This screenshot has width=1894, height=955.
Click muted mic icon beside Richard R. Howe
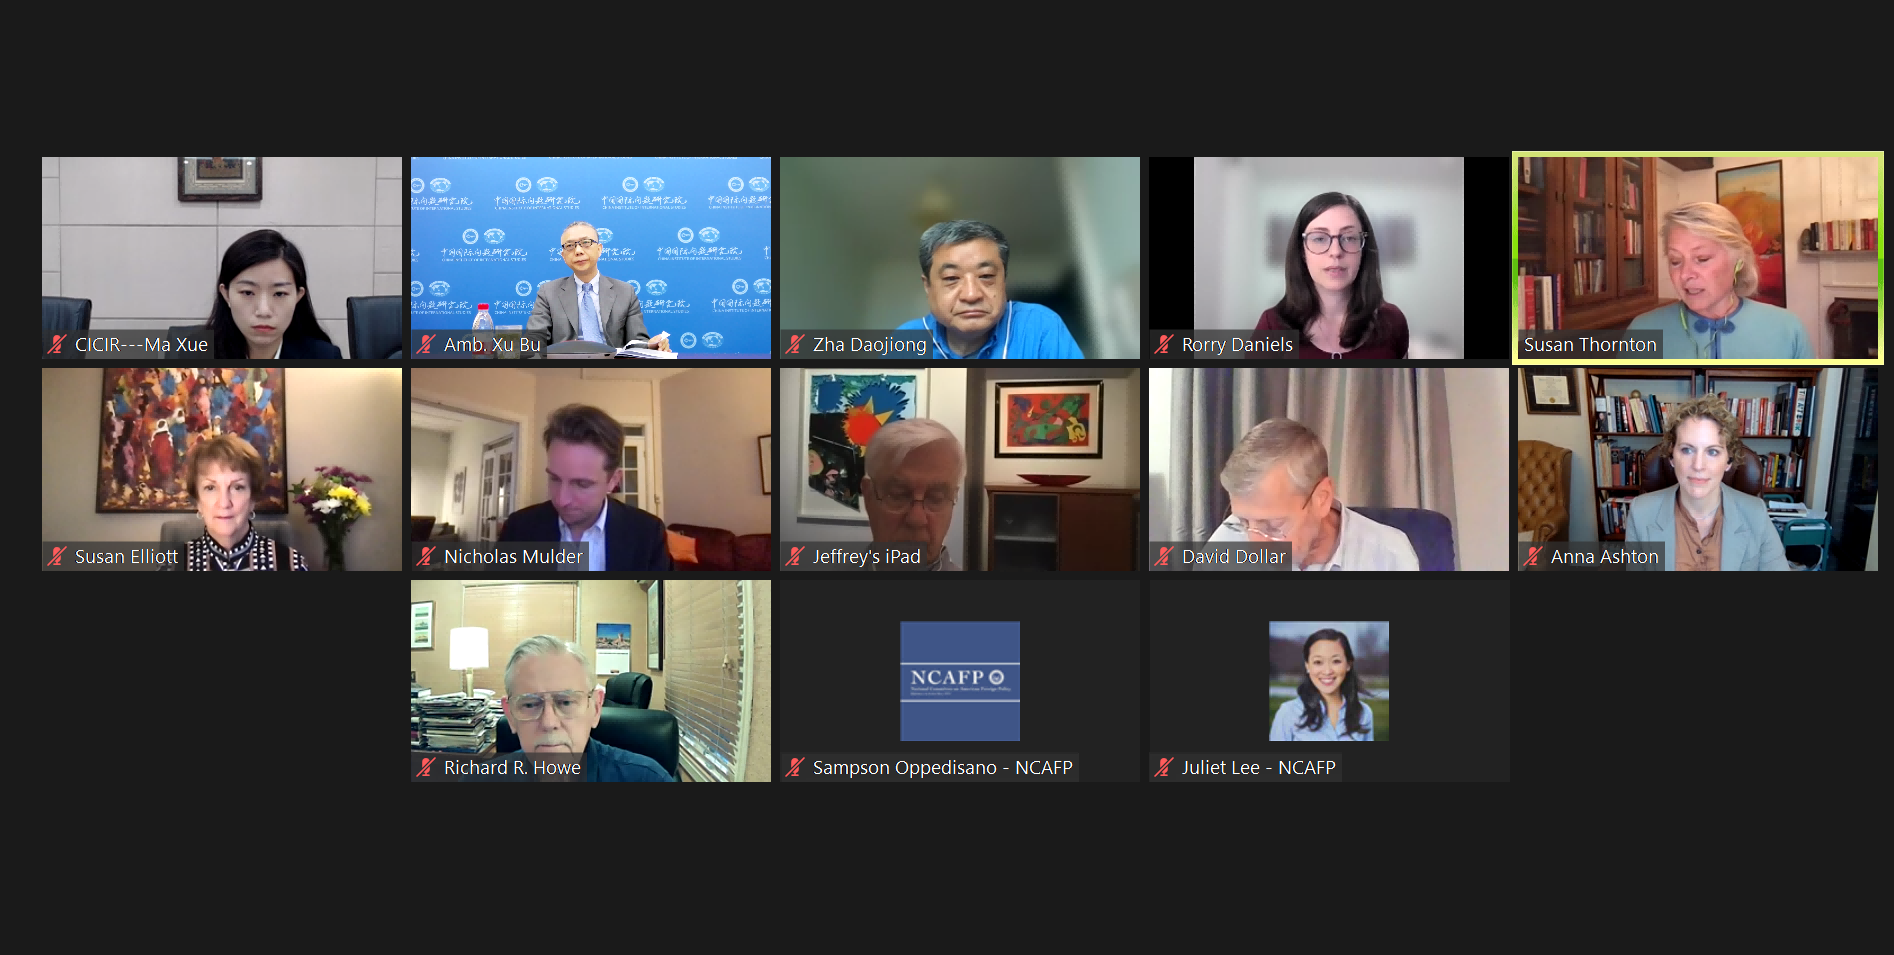coord(426,768)
